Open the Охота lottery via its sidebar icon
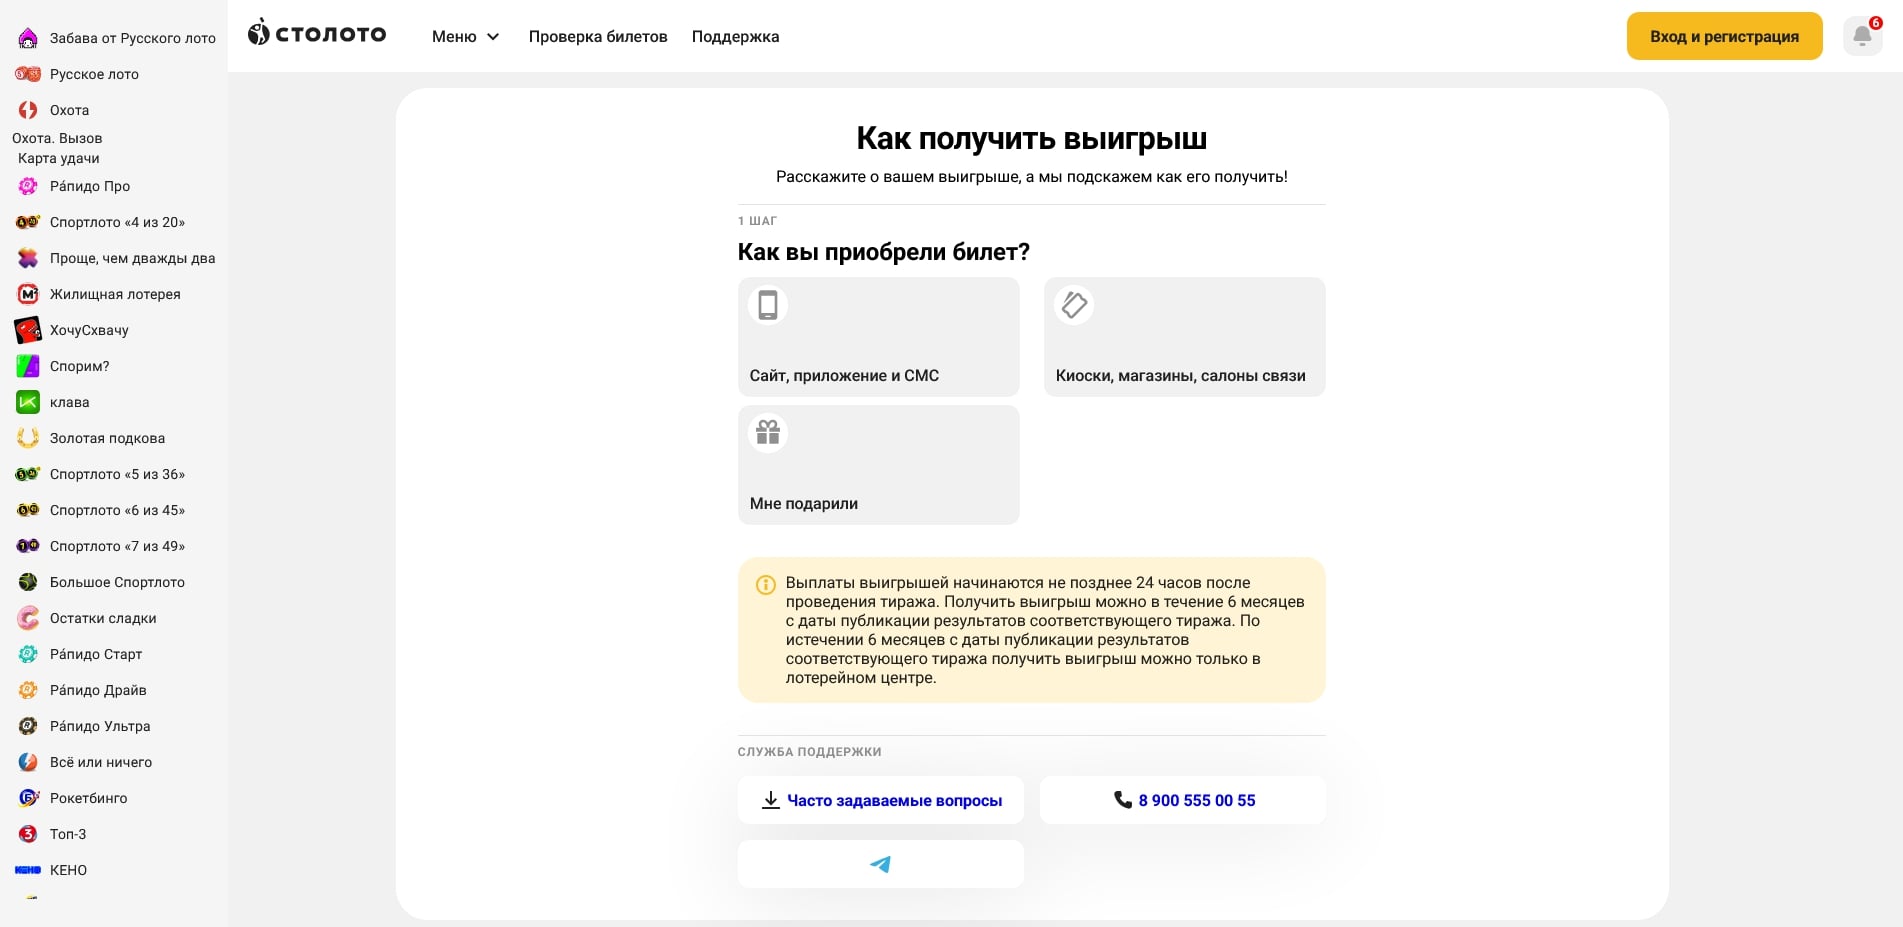This screenshot has height=927, width=1903. coord(27,110)
